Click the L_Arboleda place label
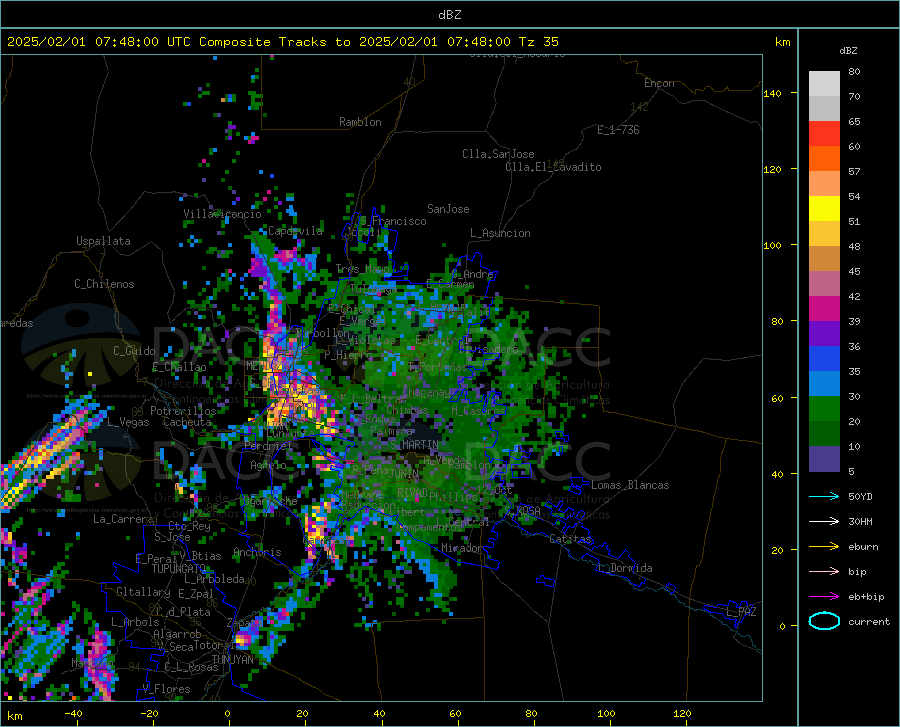900x727 pixels. (214, 579)
